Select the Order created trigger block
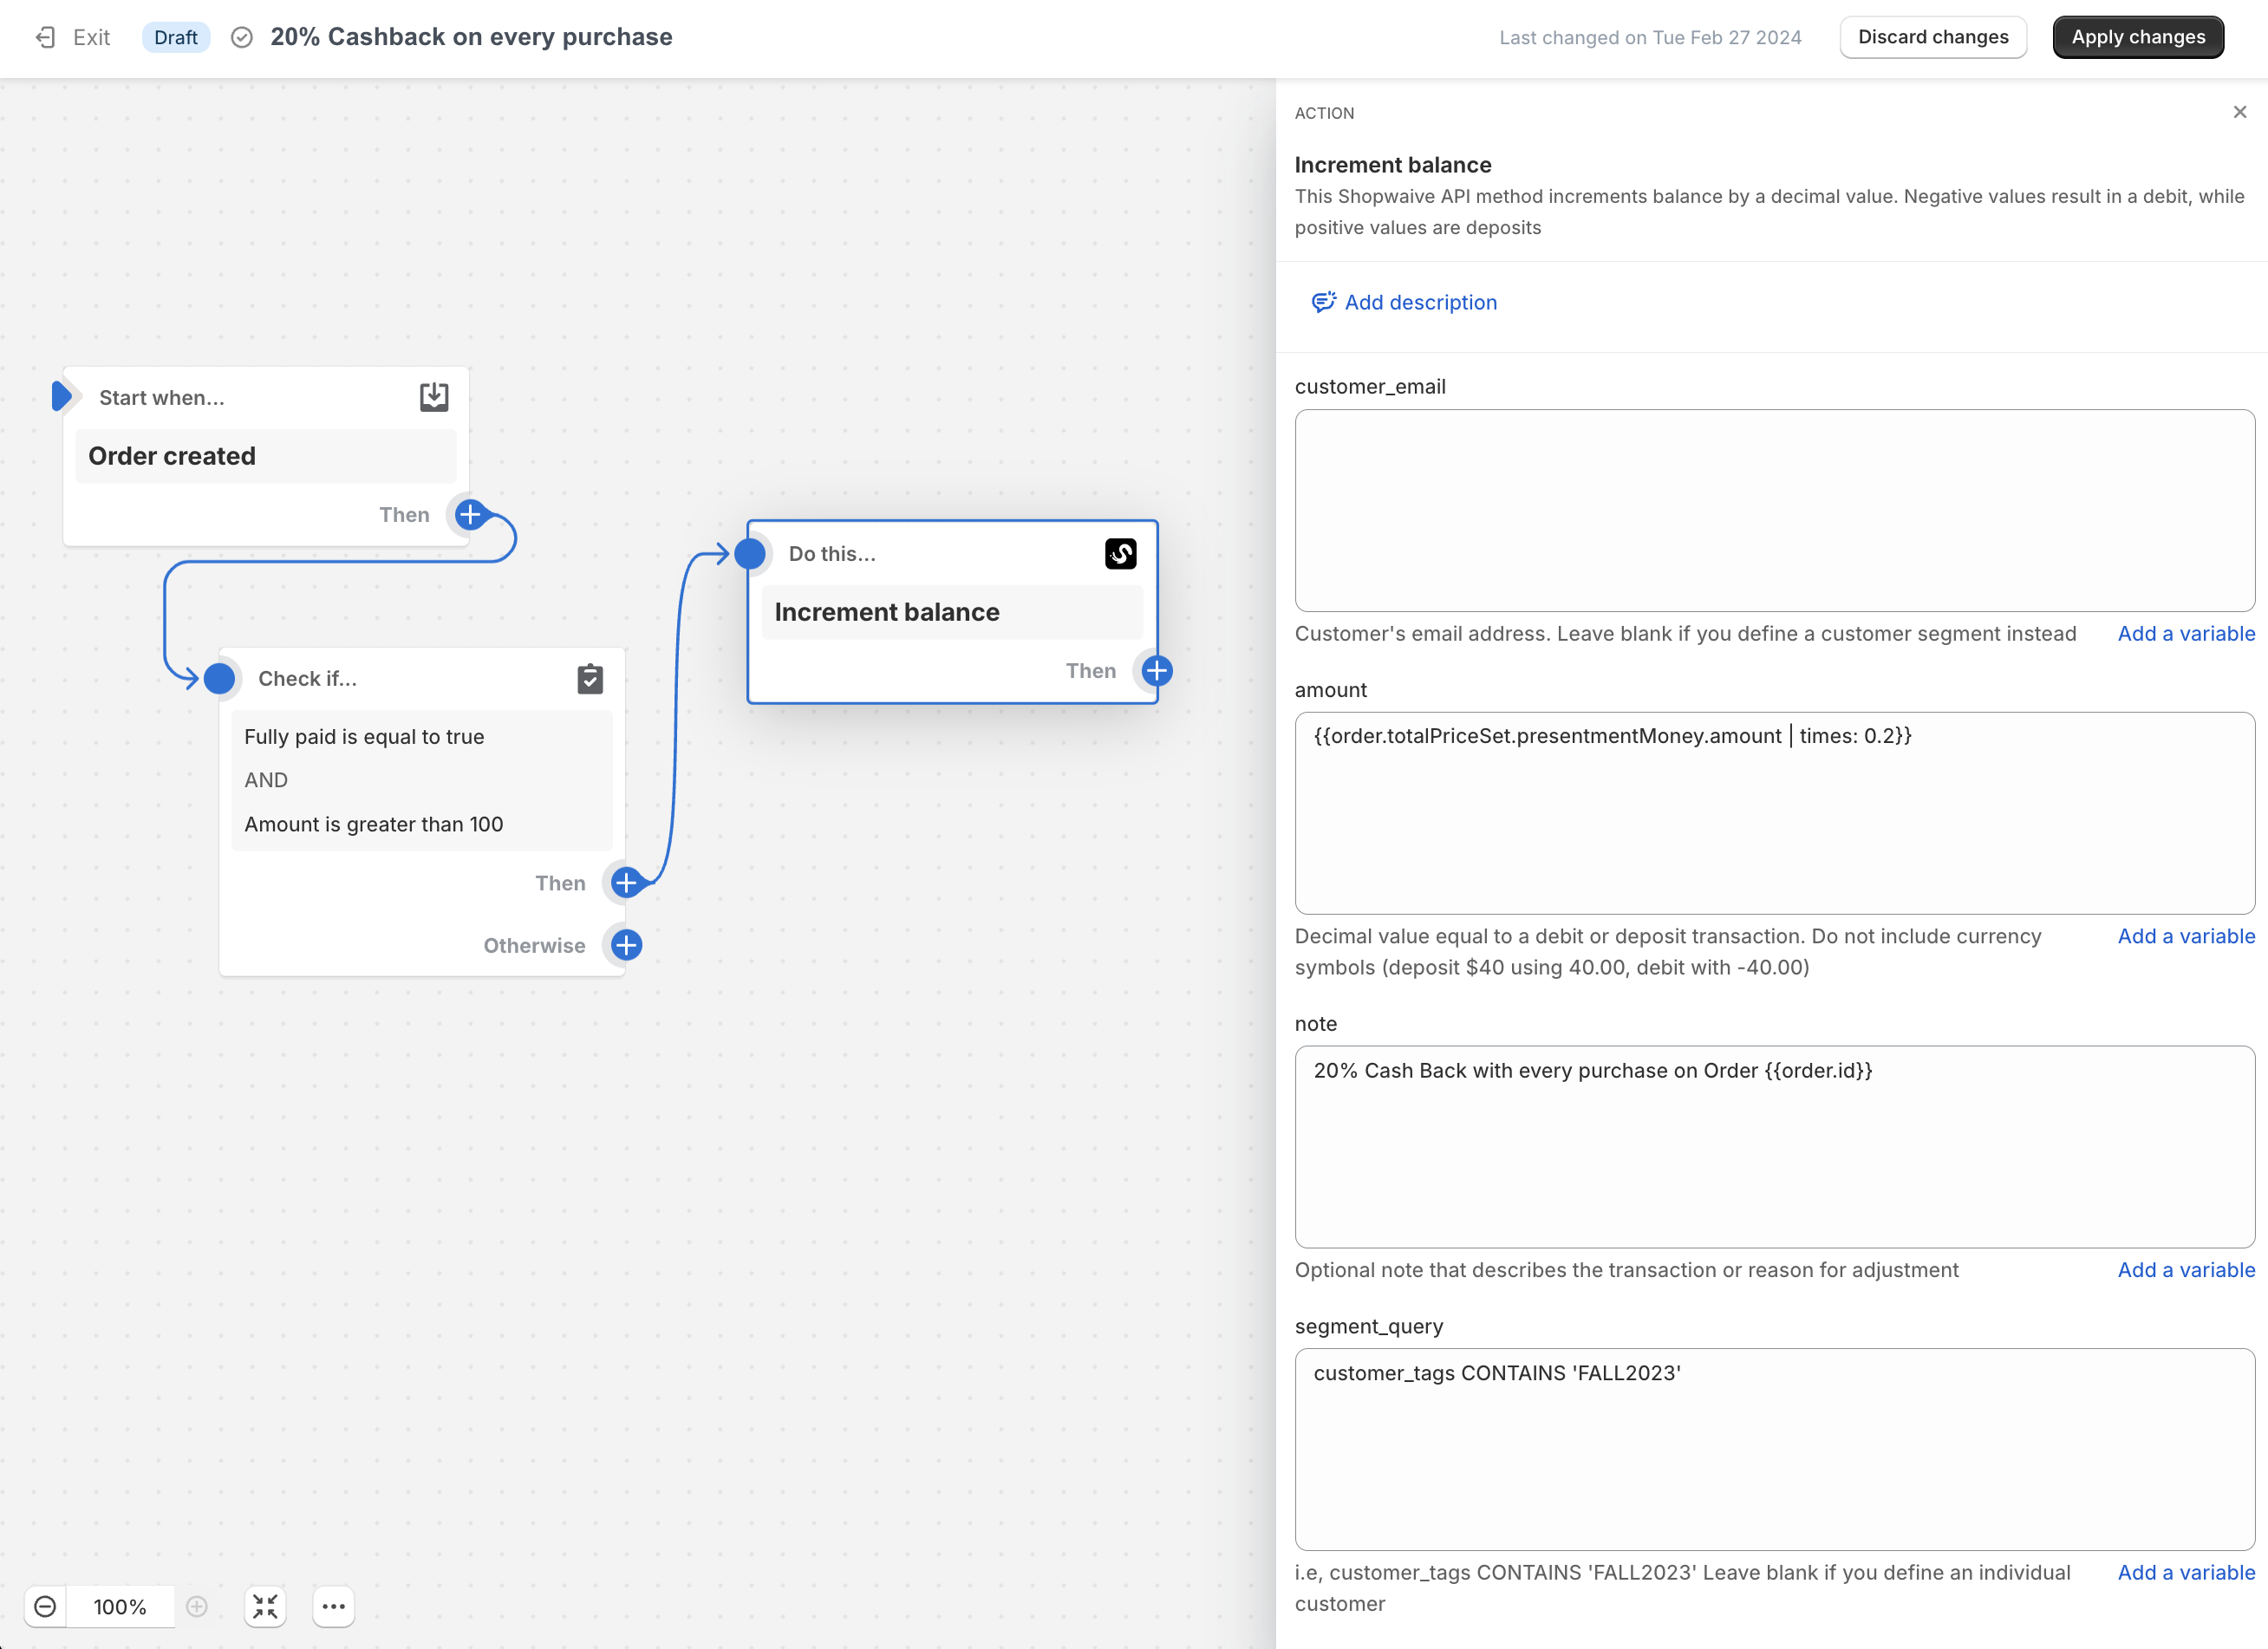 266,456
